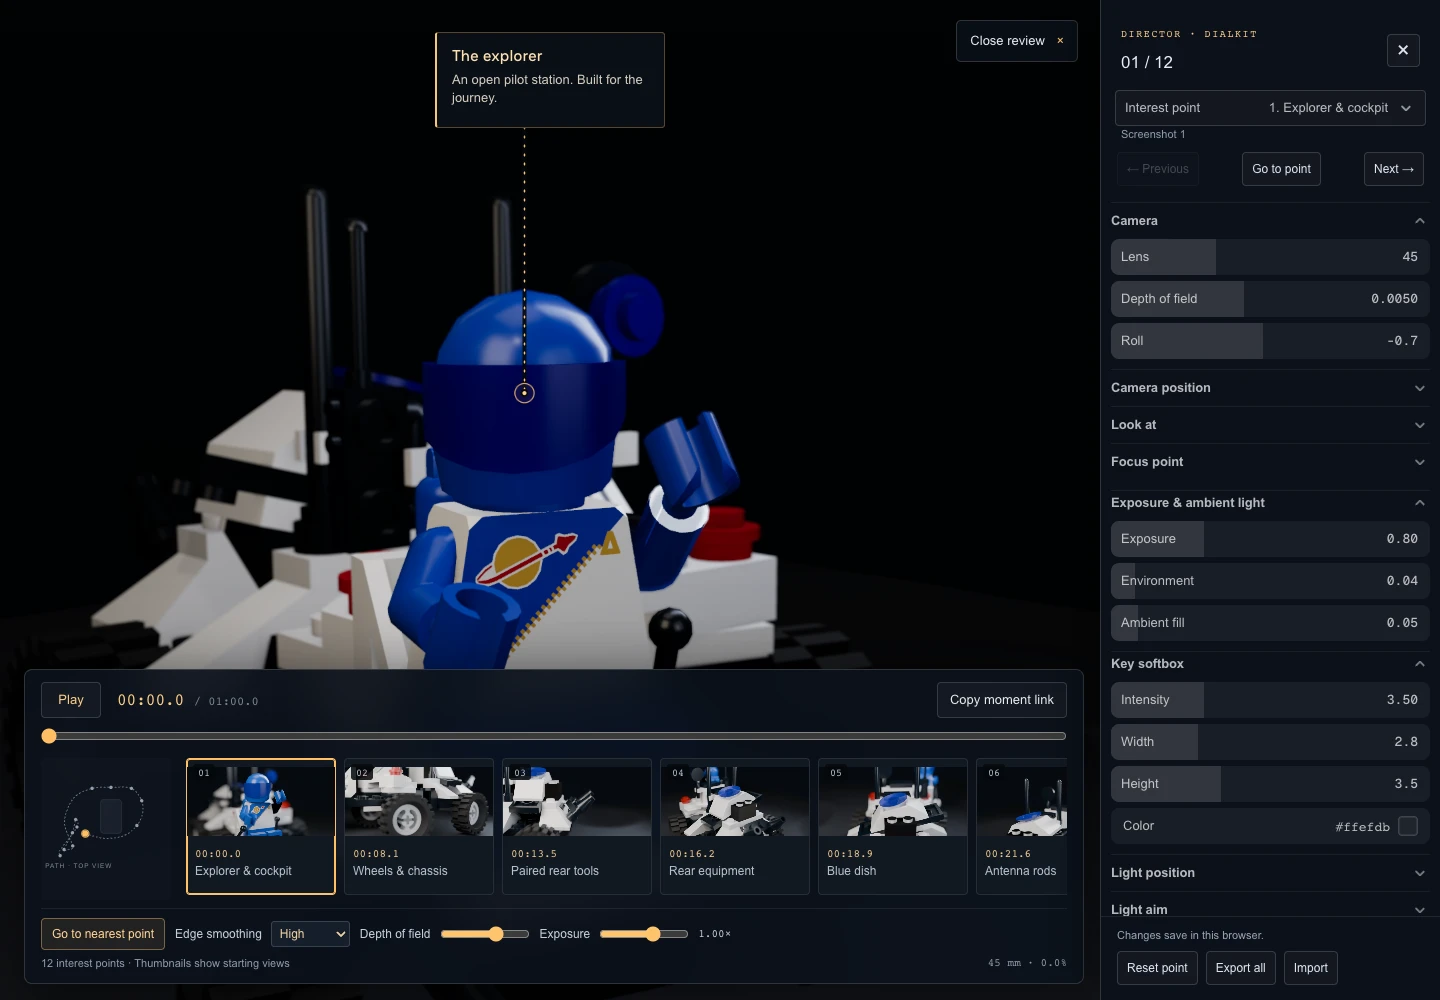Click the 1.00× exposure value
Screen dimensions: 1440x1000
[x=715, y=934]
